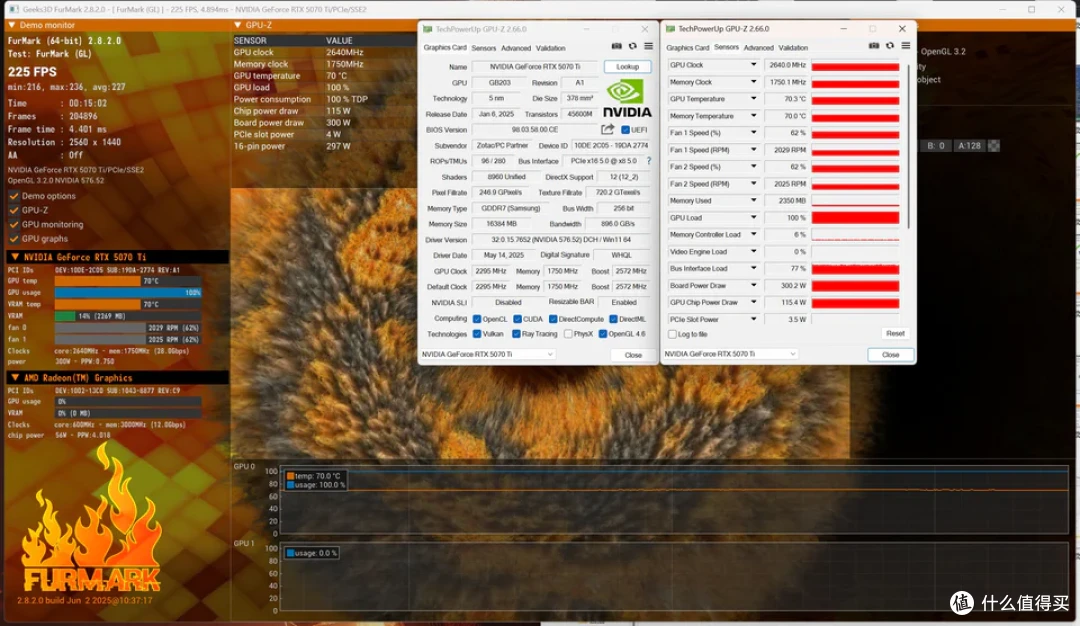The image size is (1080, 626).
Task: Click the Sensors window vertical scrollbar
Action: 909,145
